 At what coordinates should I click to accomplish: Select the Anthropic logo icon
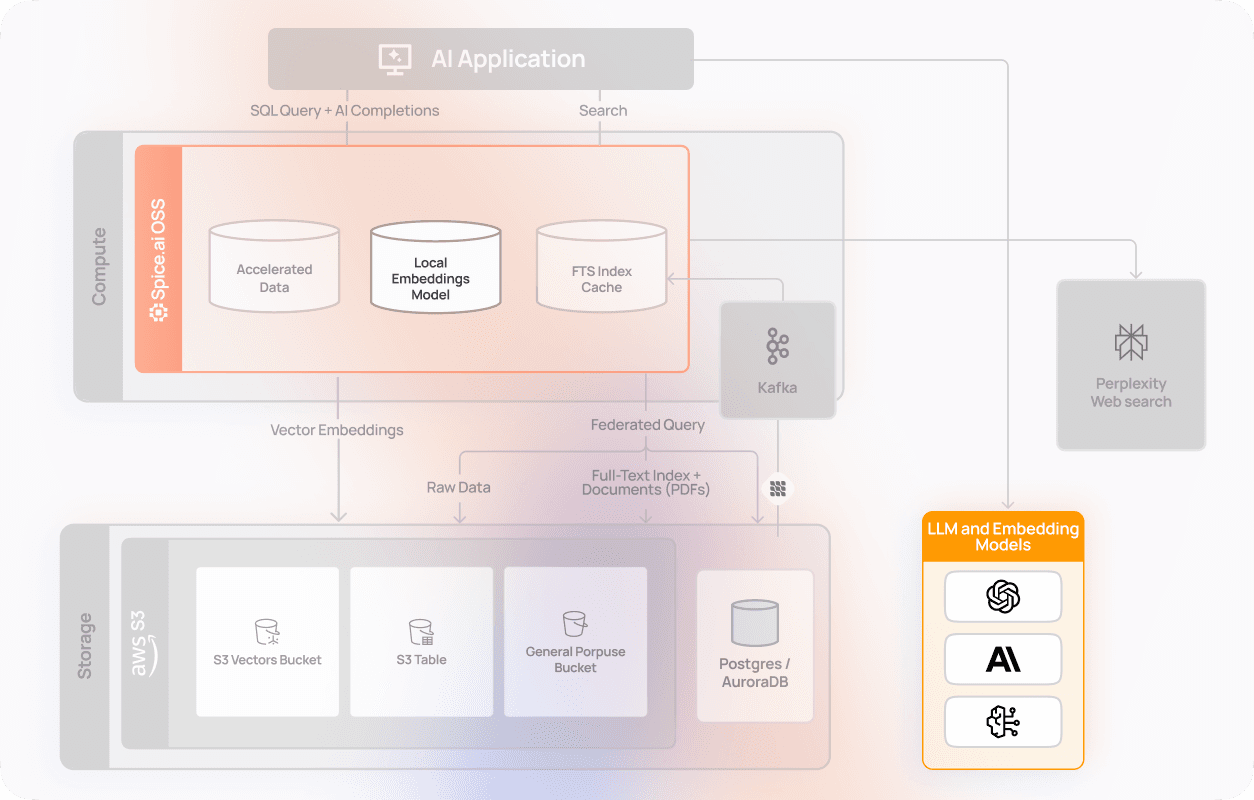tap(1003, 659)
